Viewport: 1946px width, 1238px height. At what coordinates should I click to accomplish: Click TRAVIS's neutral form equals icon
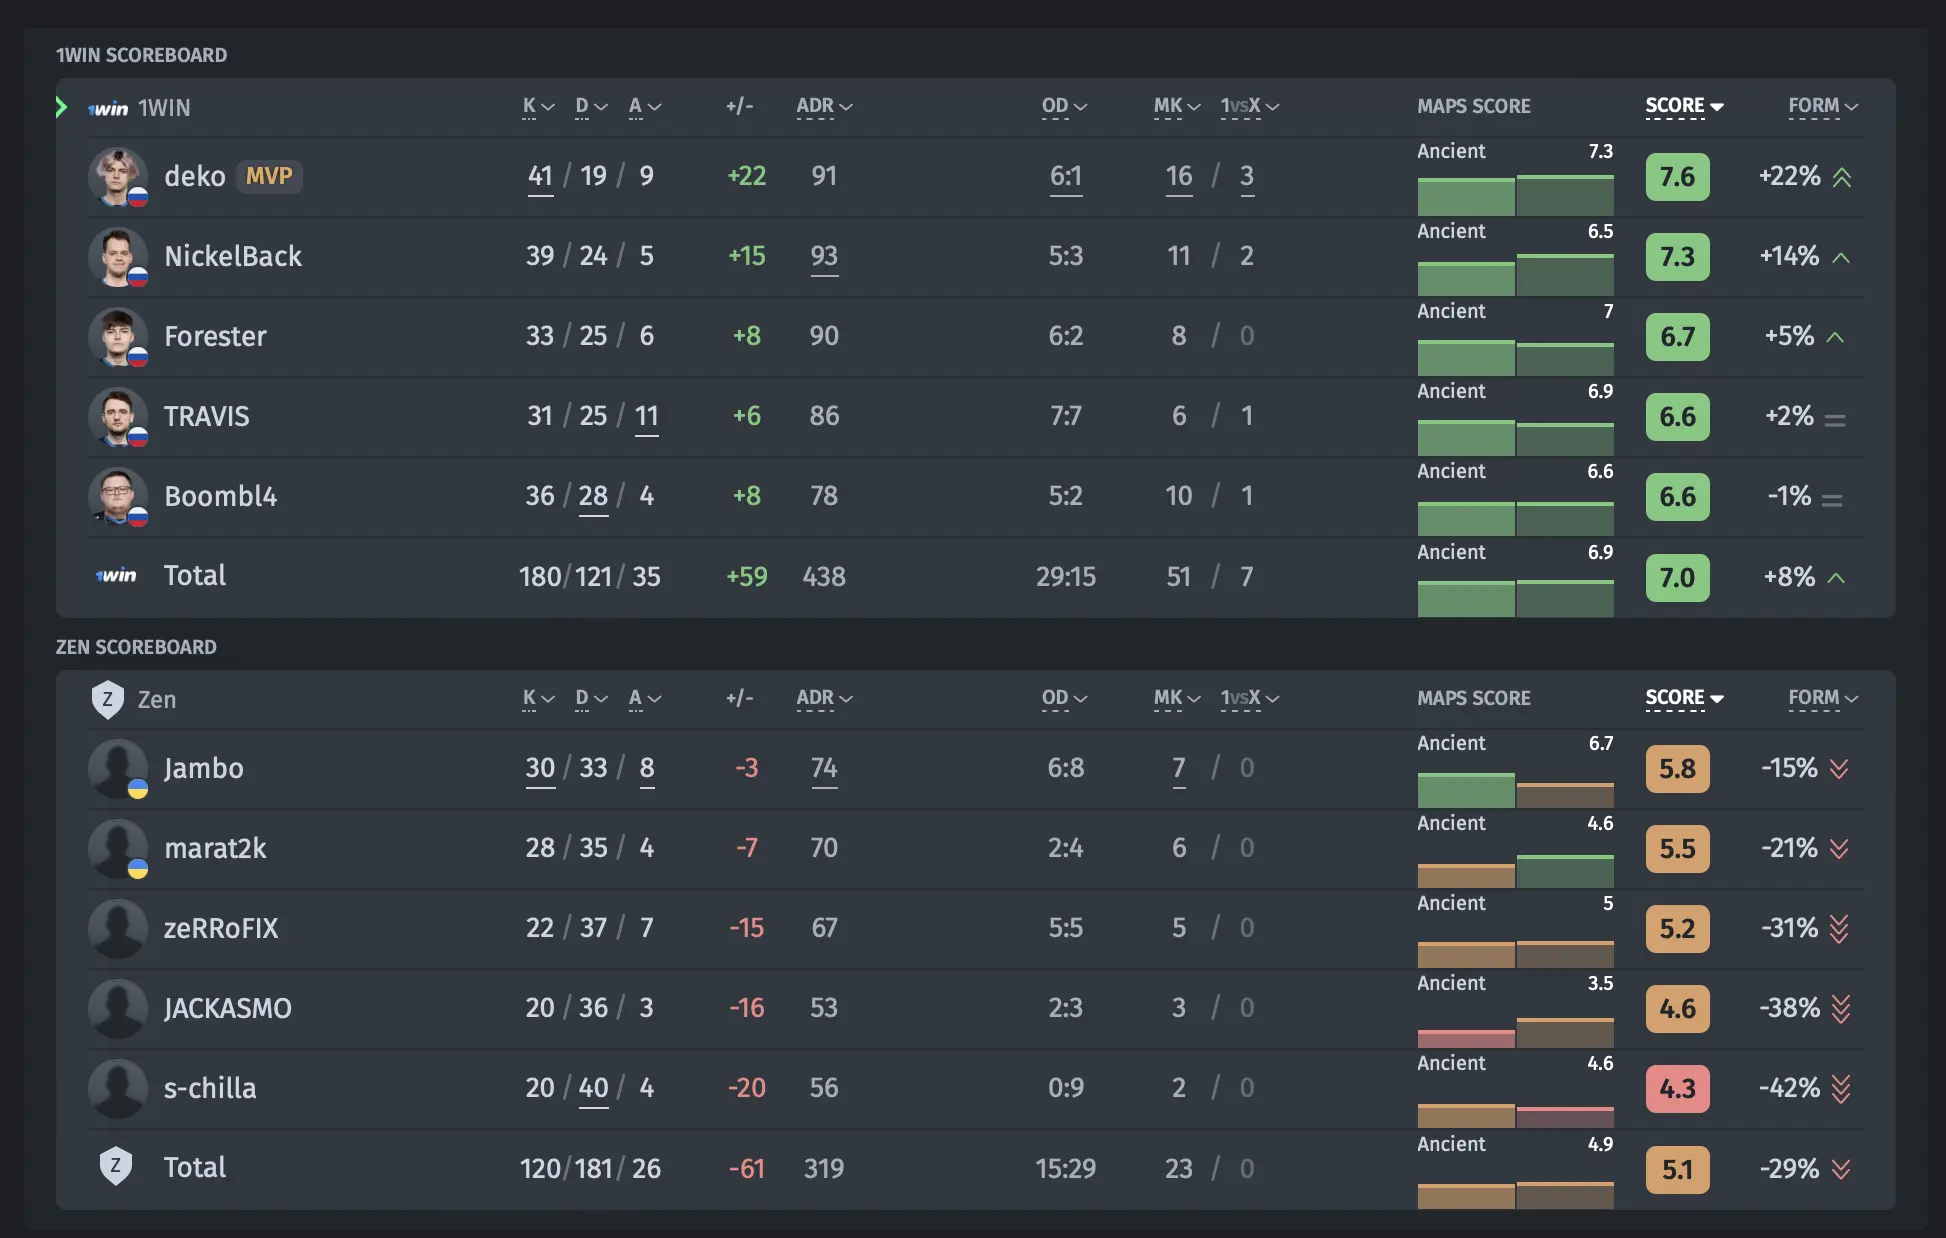click(1835, 420)
